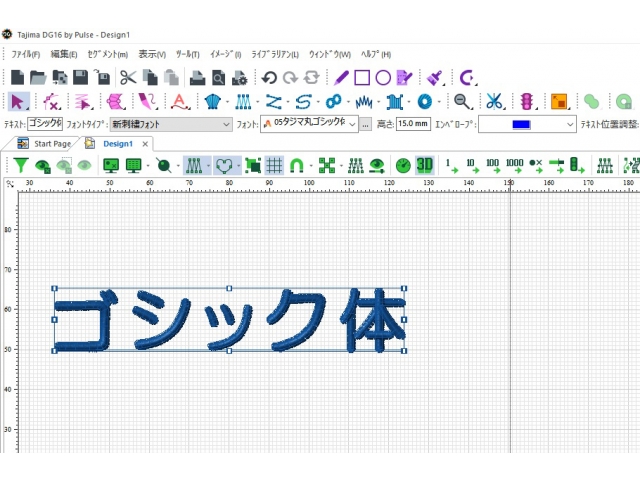Viewport: 640px width, 480px height.
Task: Expand the green magnet dropdown arrow
Action: 311,166
